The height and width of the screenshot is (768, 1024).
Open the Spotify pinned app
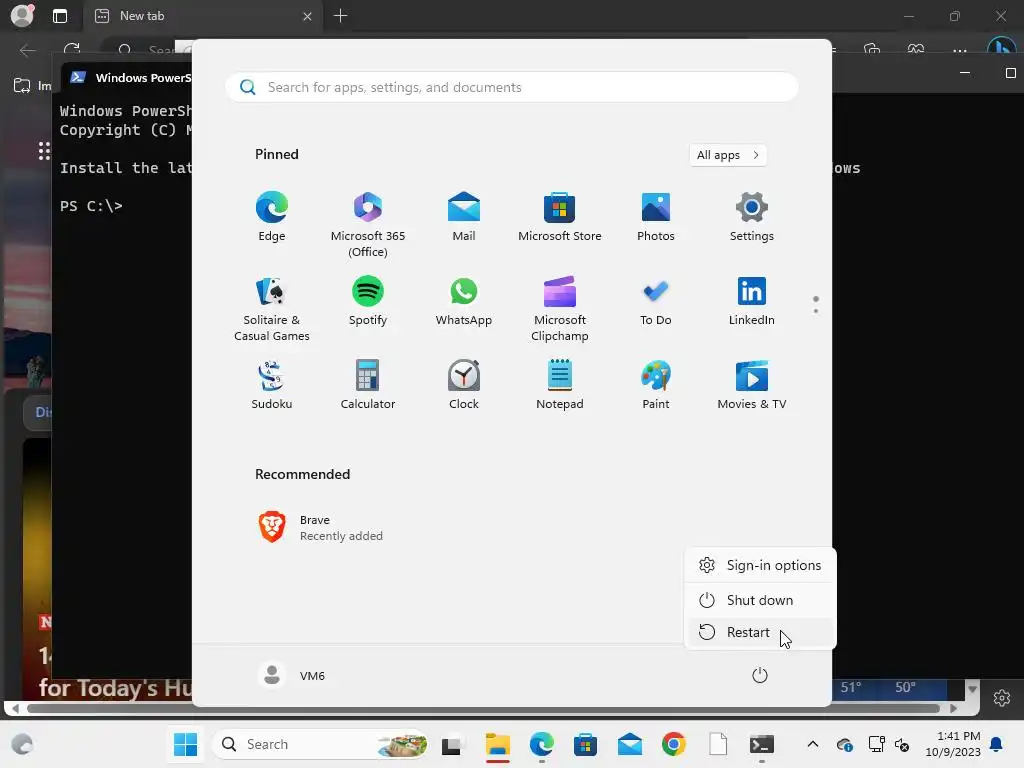[x=368, y=301]
